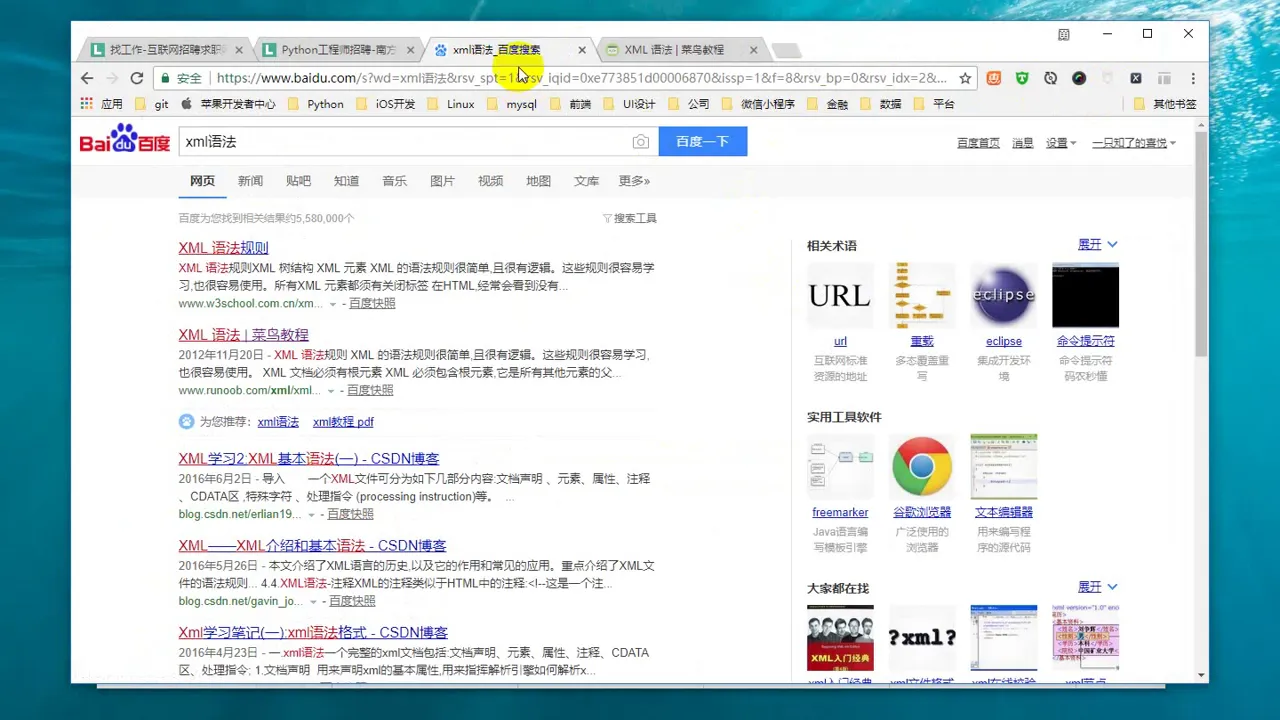Click the camera image-search icon
1280x720 pixels.
point(641,142)
